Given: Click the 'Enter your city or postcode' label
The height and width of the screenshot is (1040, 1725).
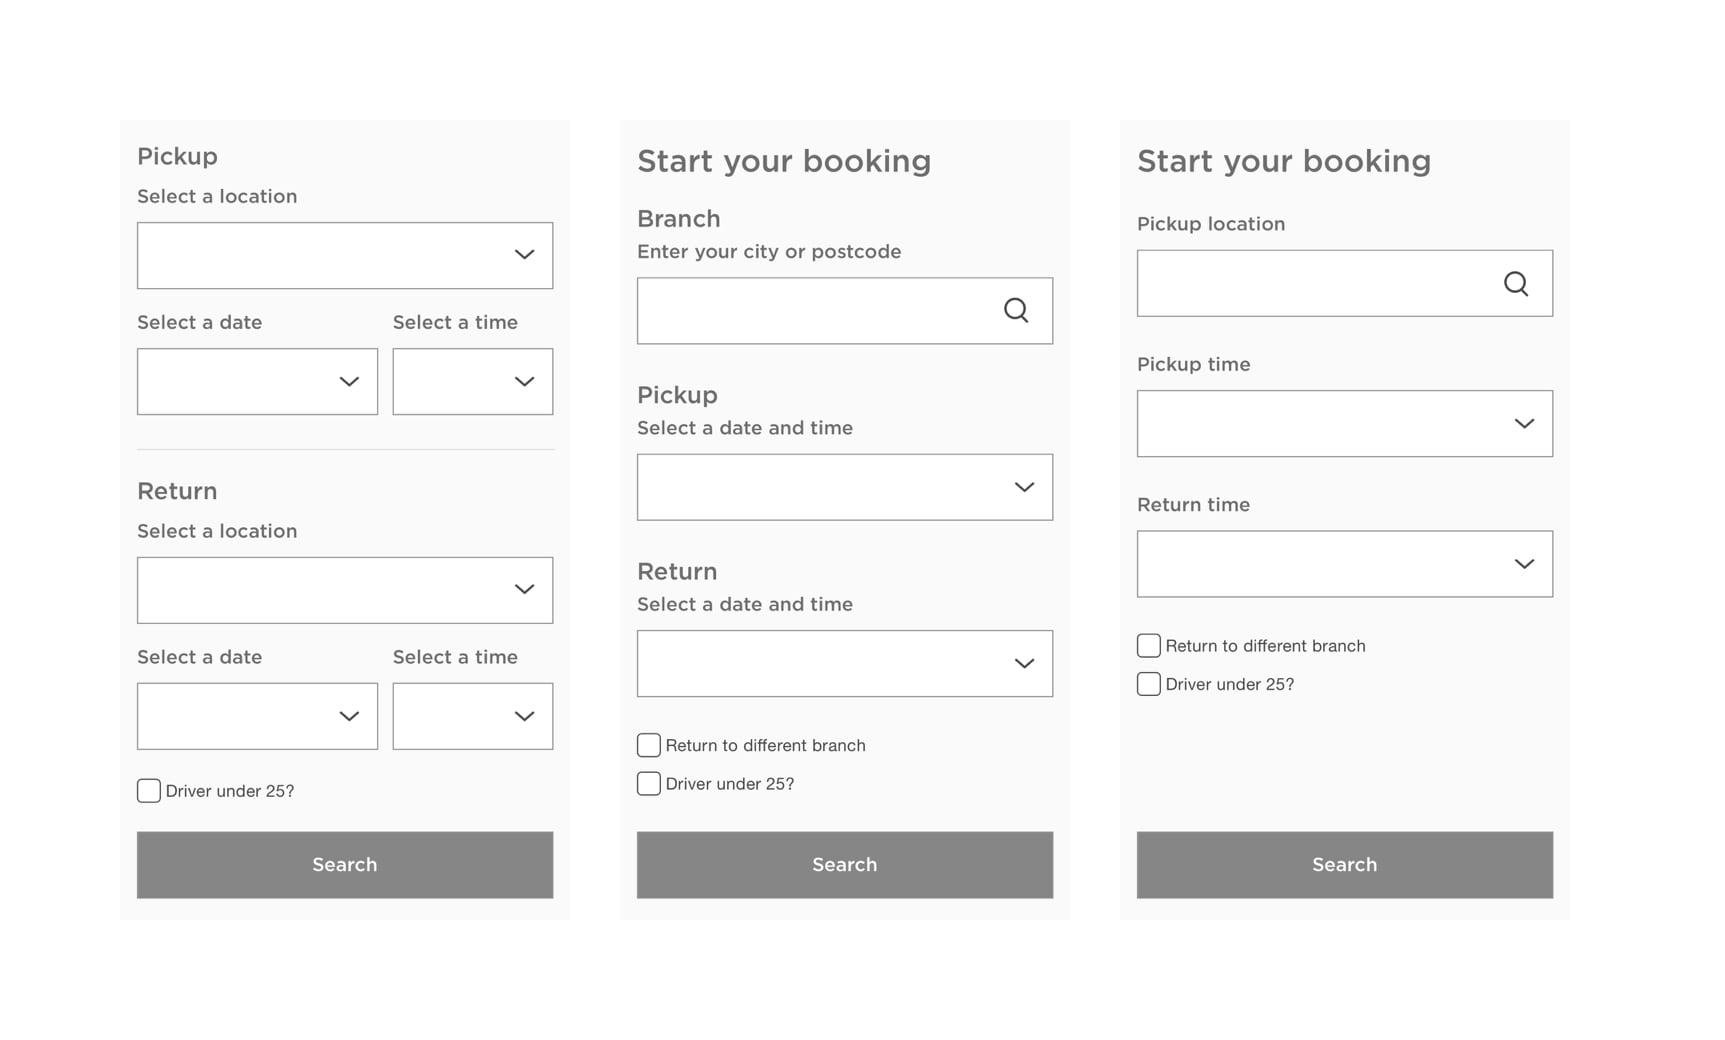Looking at the screenshot, I should tap(769, 252).
